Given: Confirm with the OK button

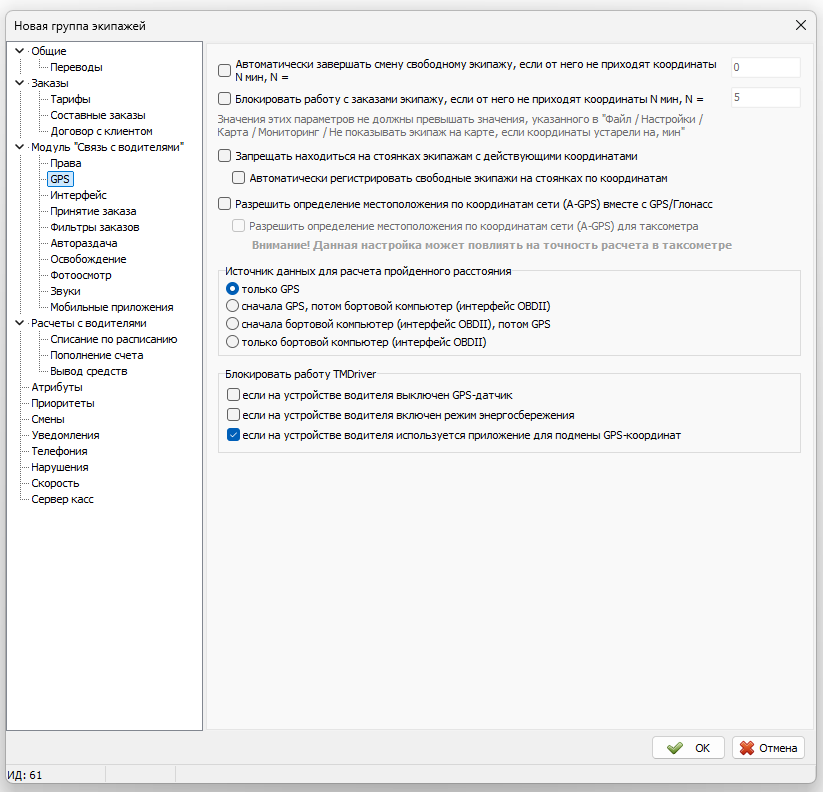Looking at the screenshot, I should [x=688, y=748].
